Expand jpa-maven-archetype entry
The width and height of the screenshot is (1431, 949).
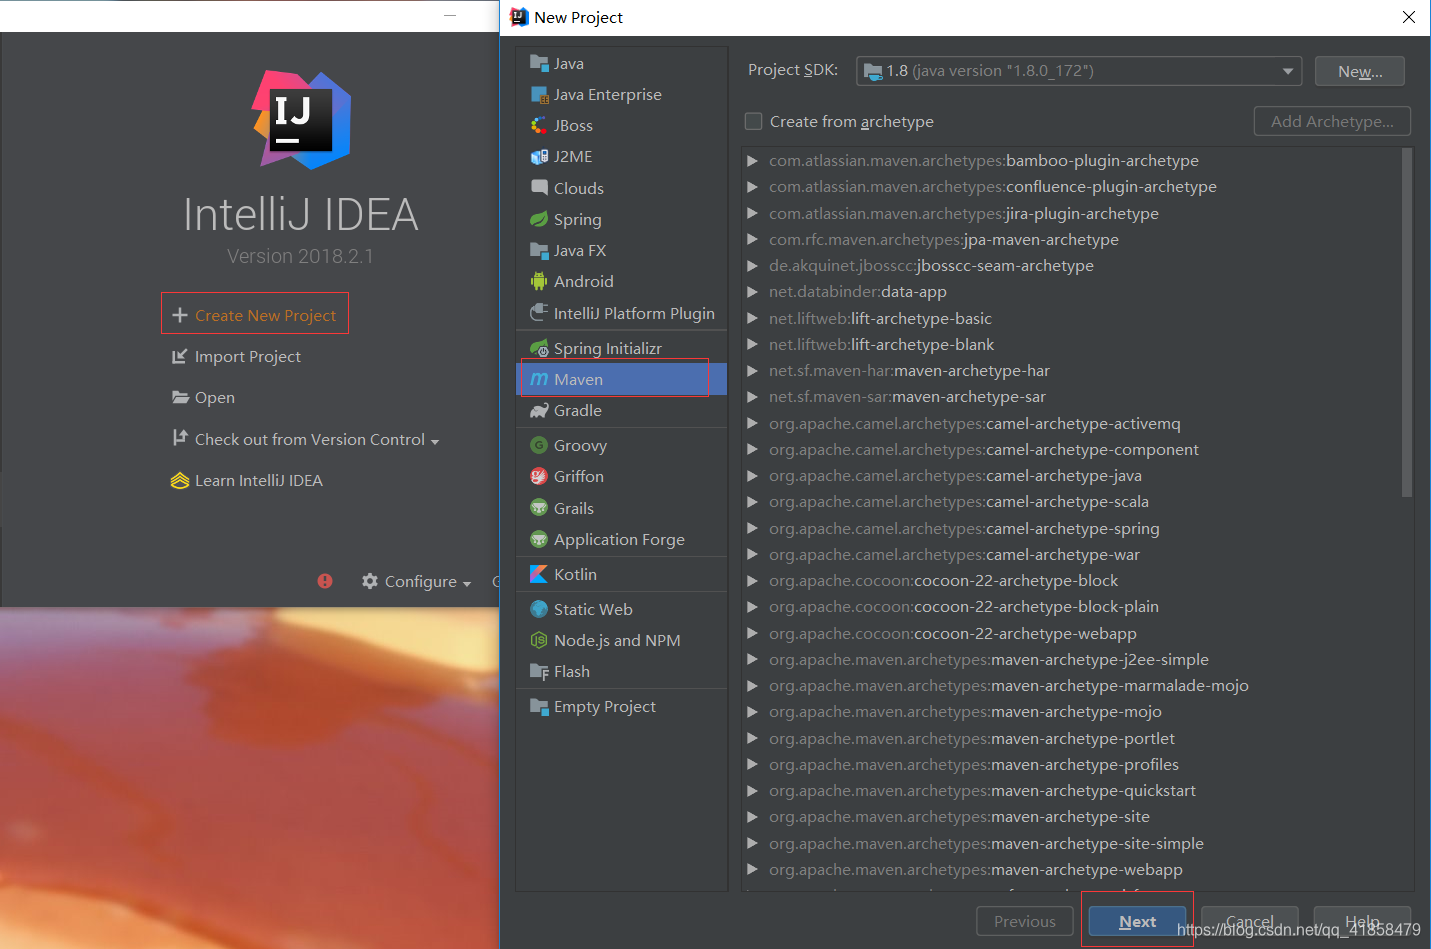pyautogui.click(x=752, y=239)
